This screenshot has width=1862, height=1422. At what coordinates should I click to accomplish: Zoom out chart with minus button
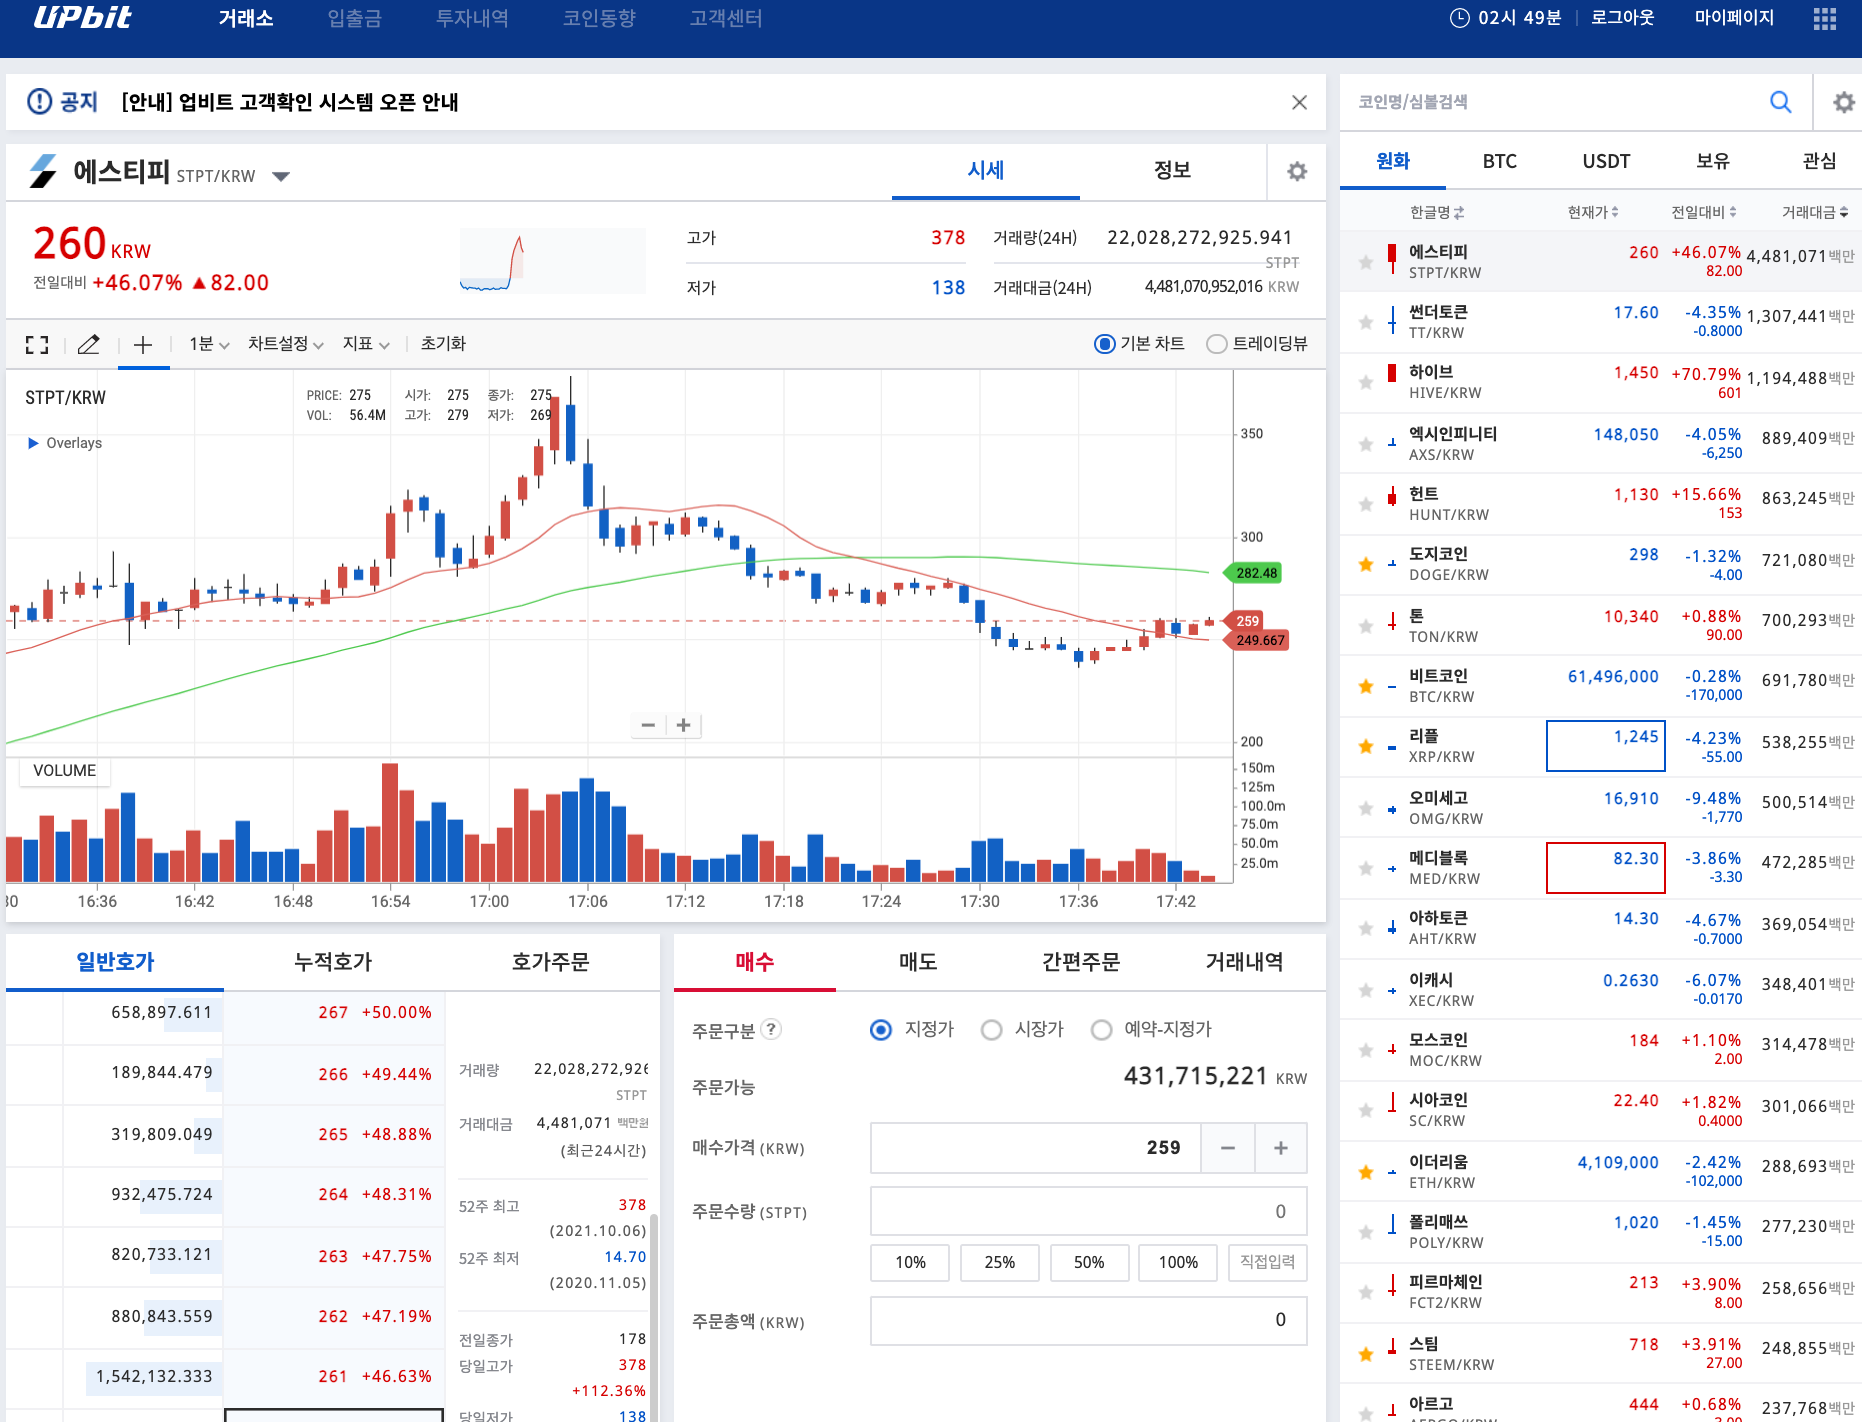pyautogui.click(x=648, y=725)
